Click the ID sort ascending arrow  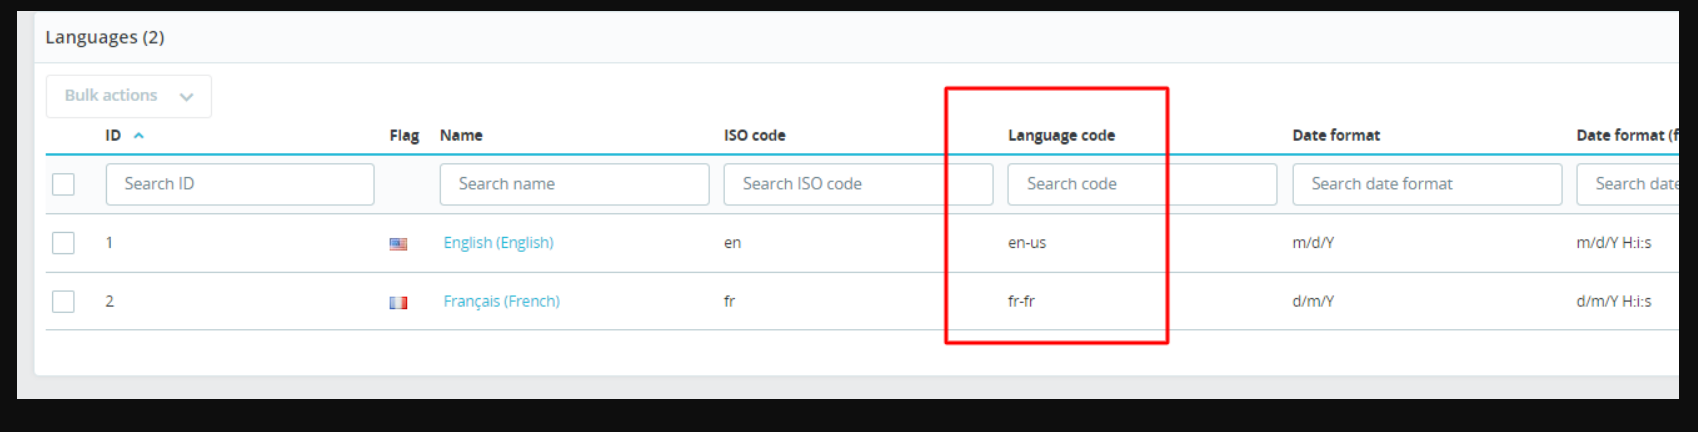click(139, 135)
